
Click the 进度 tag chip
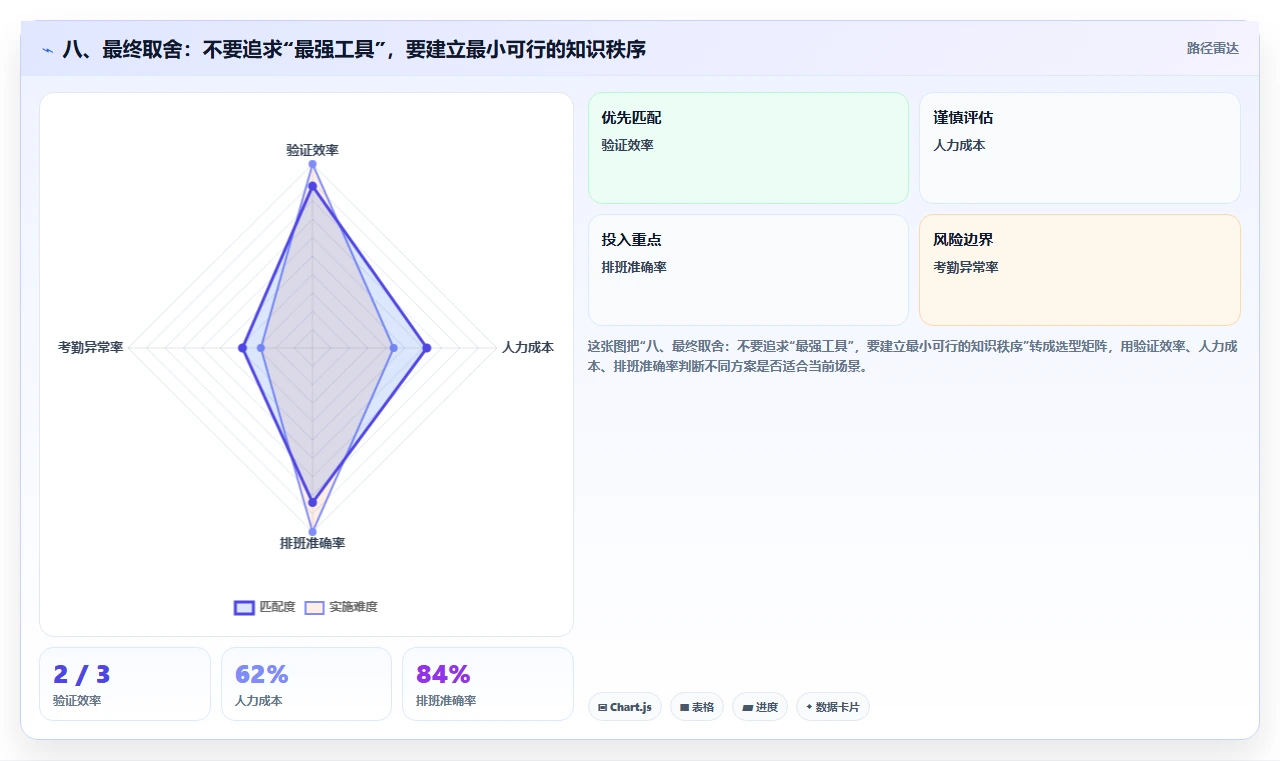pos(760,707)
